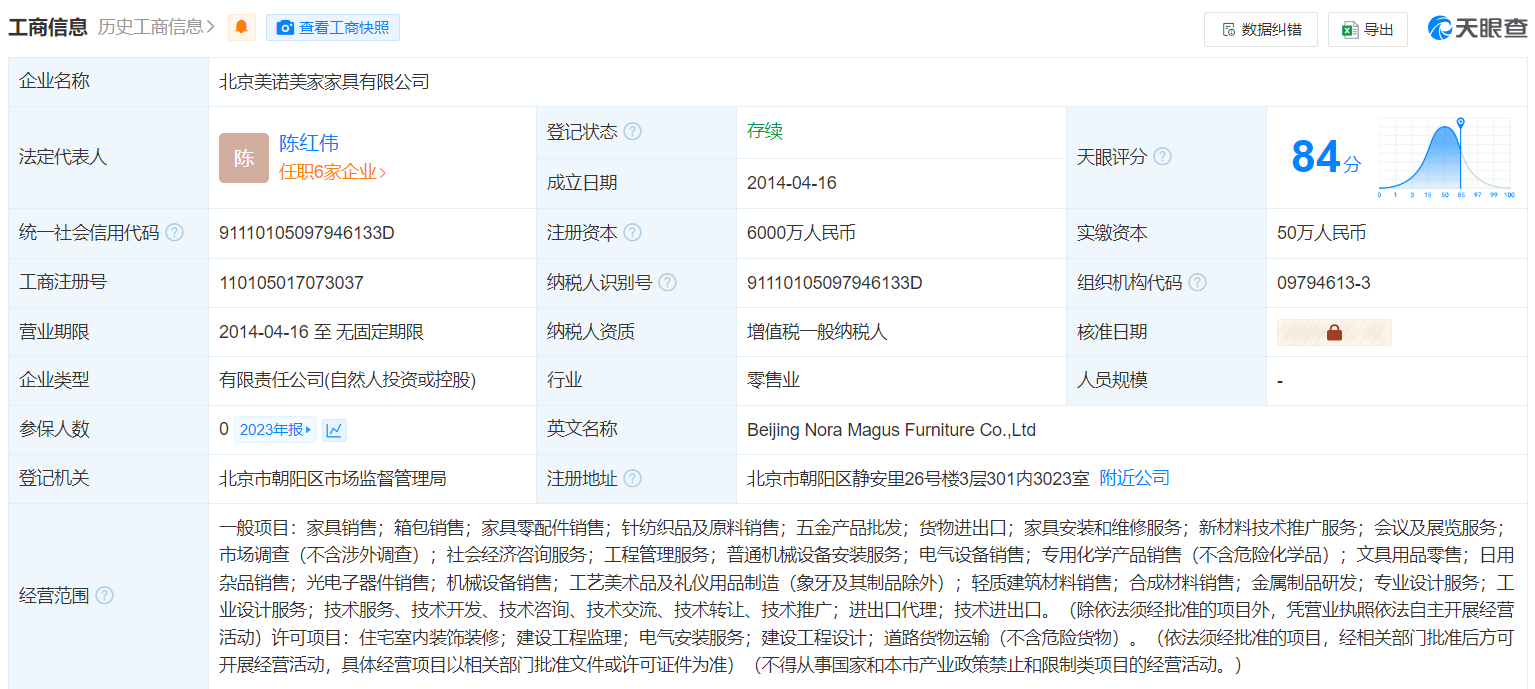This screenshot has height=689, width=1535.
Task: Click the 84分 score value
Action: [1326, 157]
